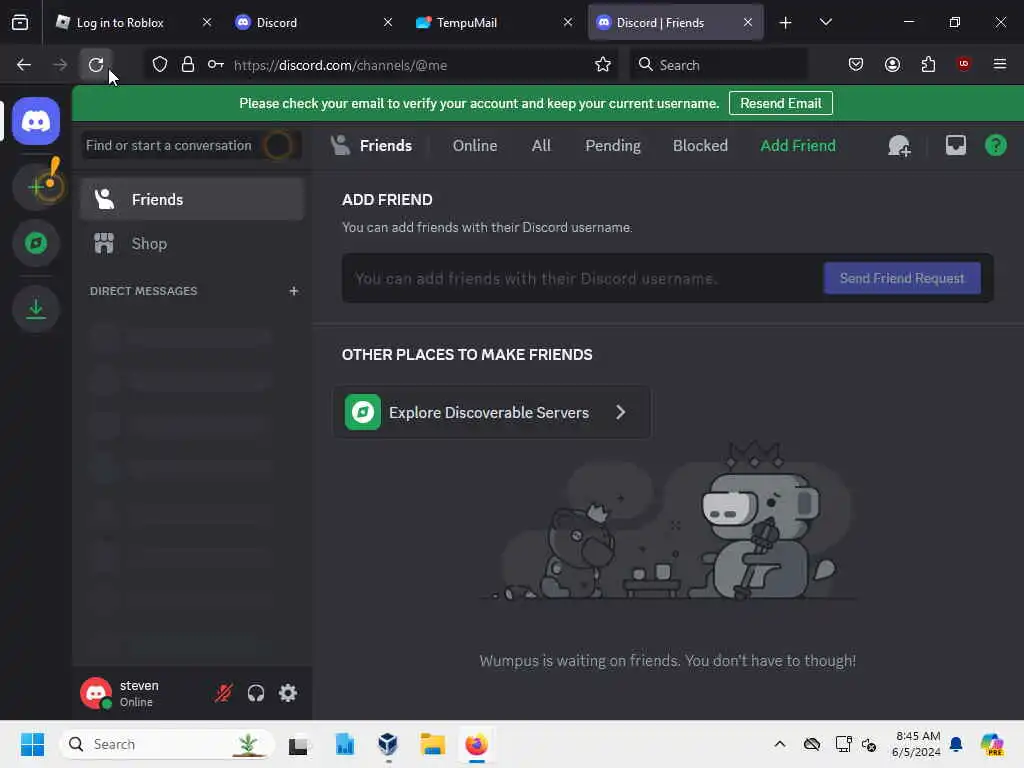Close the Log in to Roblox tab
Image resolution: width=1024 pixels, height=768 pixels.
(207, 22)
